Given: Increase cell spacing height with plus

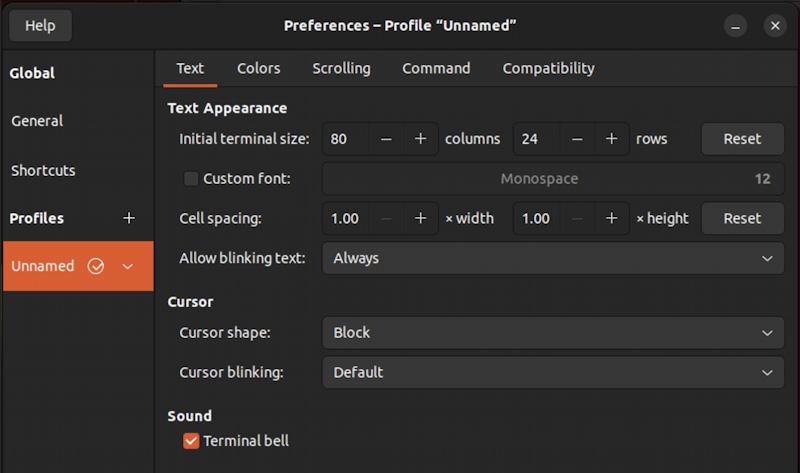Looking at the screenshot, I should point(611,218).
